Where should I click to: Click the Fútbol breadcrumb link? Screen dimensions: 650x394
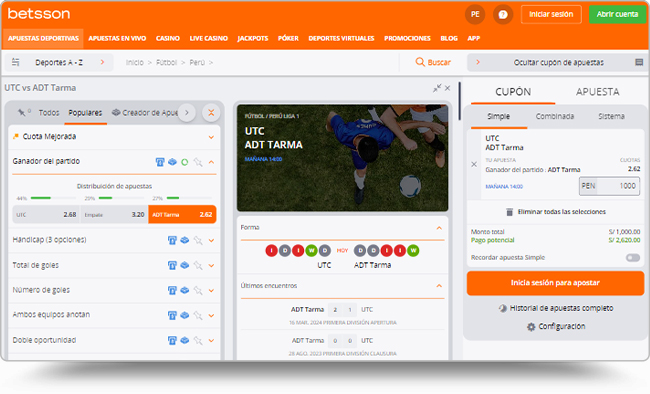click(x=166, y=62)
